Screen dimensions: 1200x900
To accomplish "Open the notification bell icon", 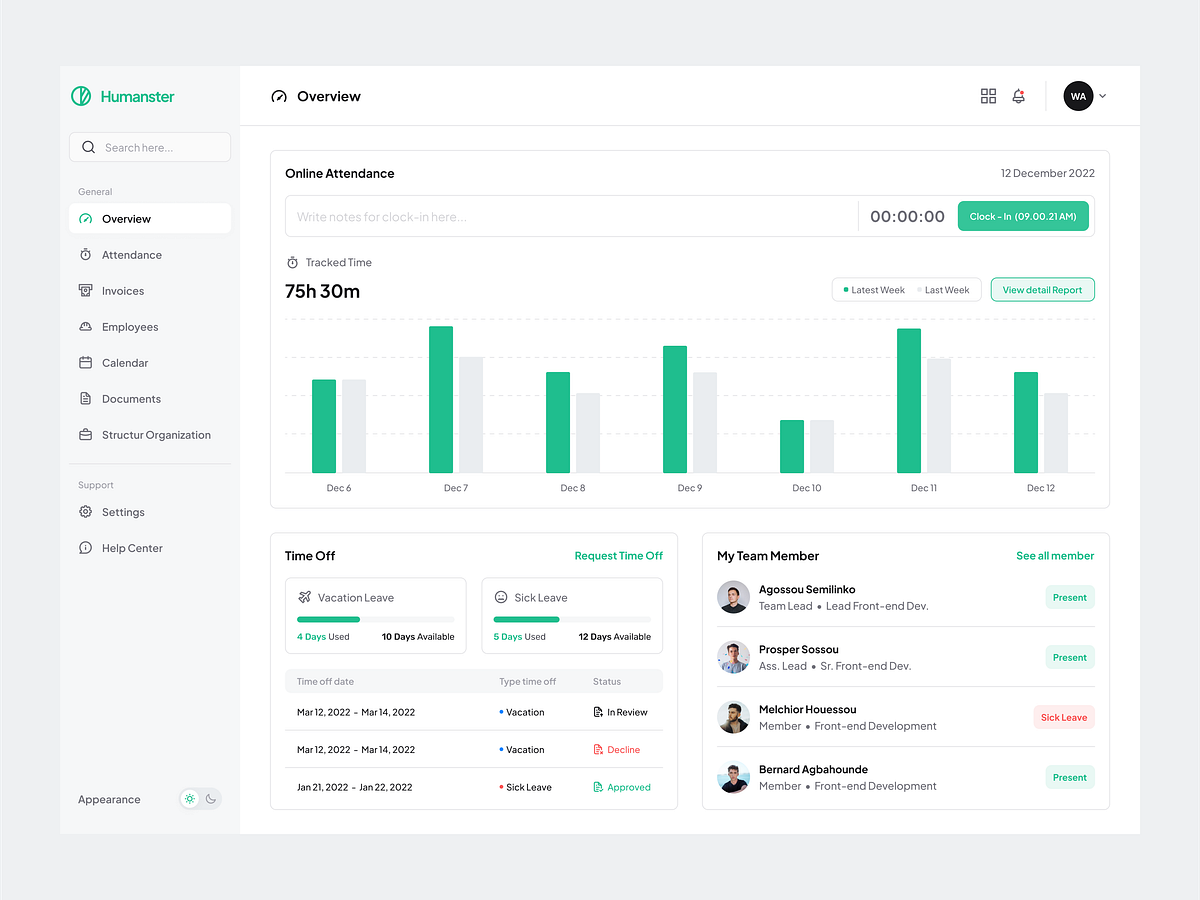I will click(x=1018, y=96).
